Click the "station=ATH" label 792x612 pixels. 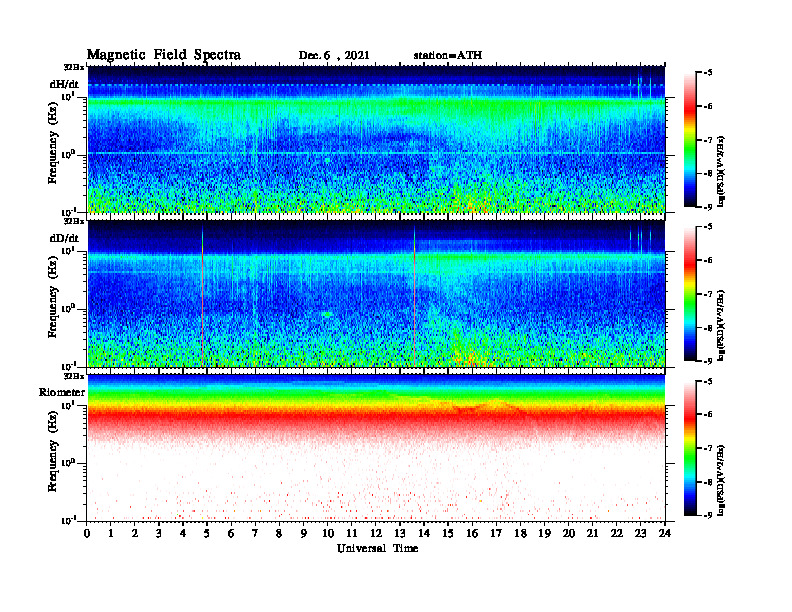point(448,56)
